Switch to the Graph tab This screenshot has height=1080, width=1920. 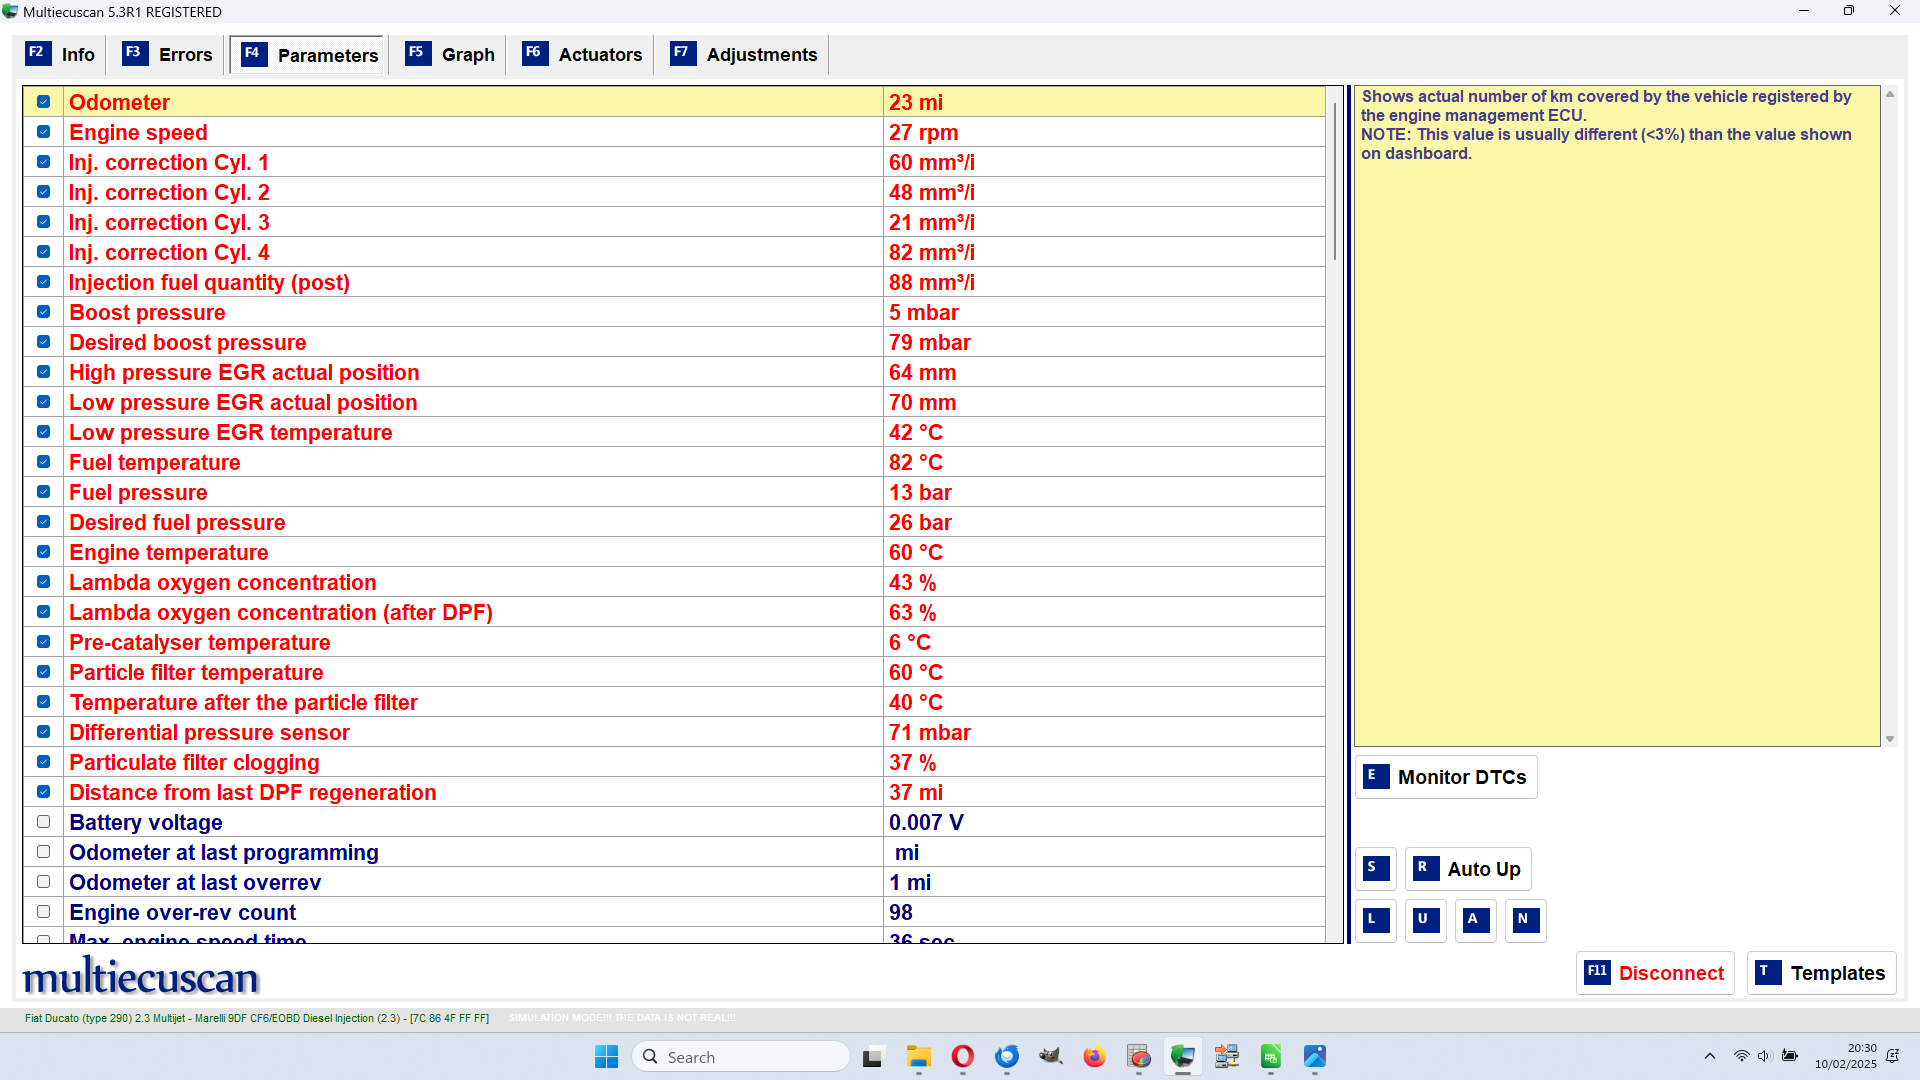(450, 55)
